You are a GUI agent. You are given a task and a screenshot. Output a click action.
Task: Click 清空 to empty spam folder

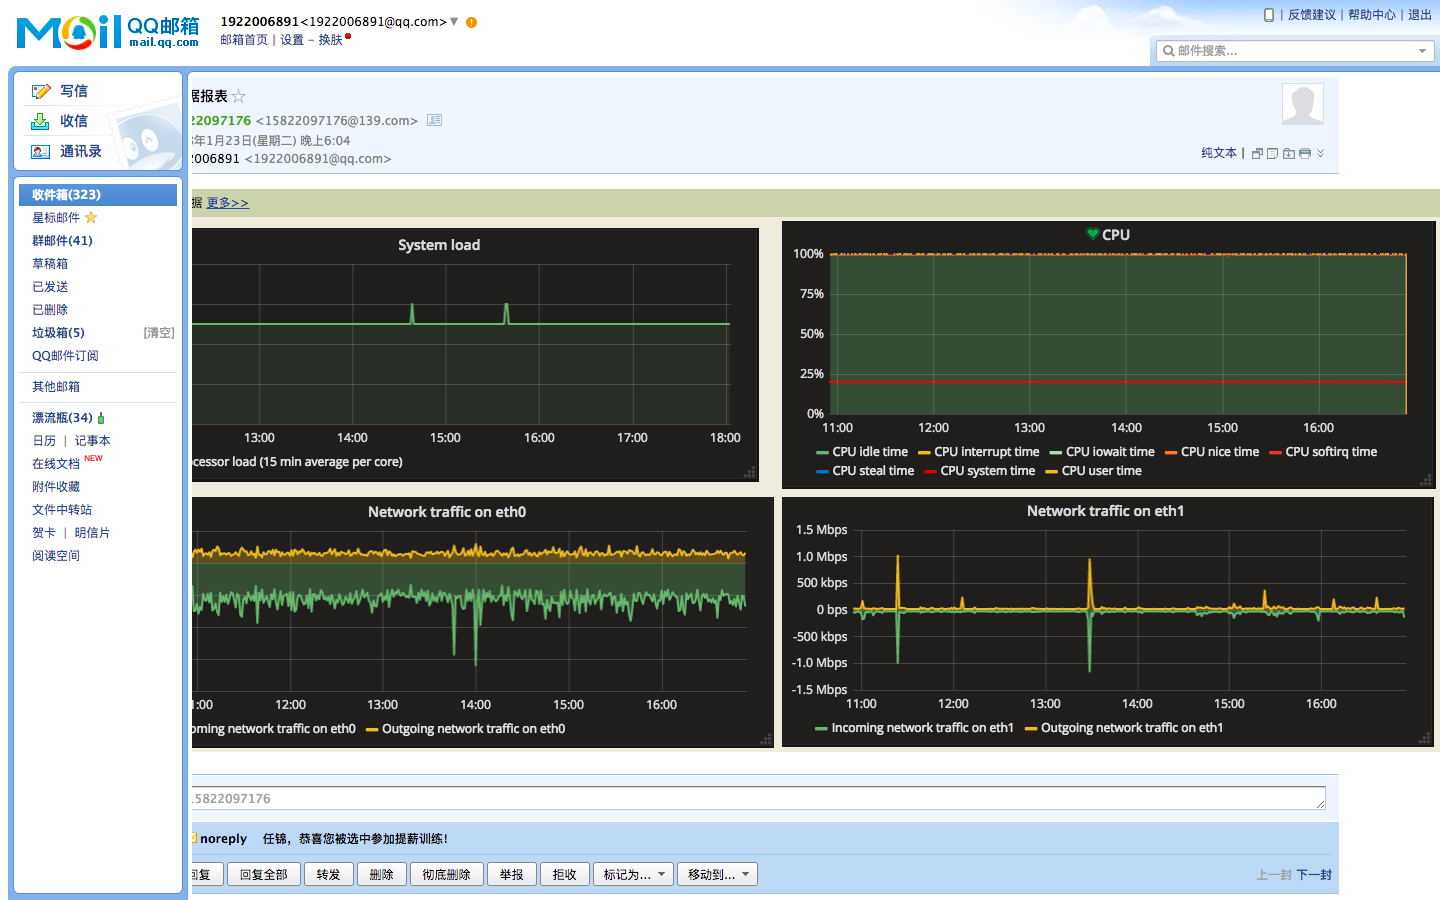point(159,333)
